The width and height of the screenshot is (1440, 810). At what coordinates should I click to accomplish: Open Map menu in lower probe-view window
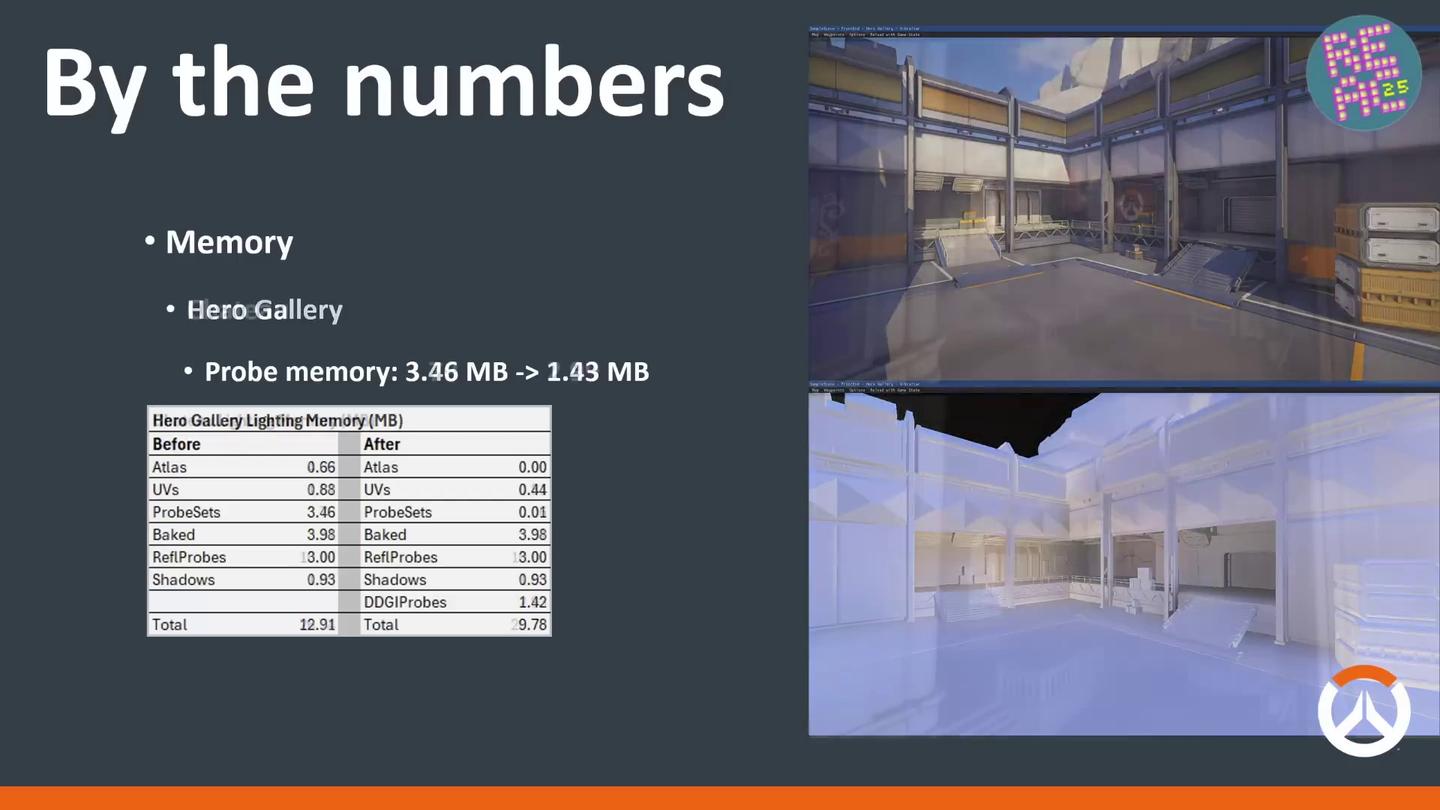(x=815, y=390)
